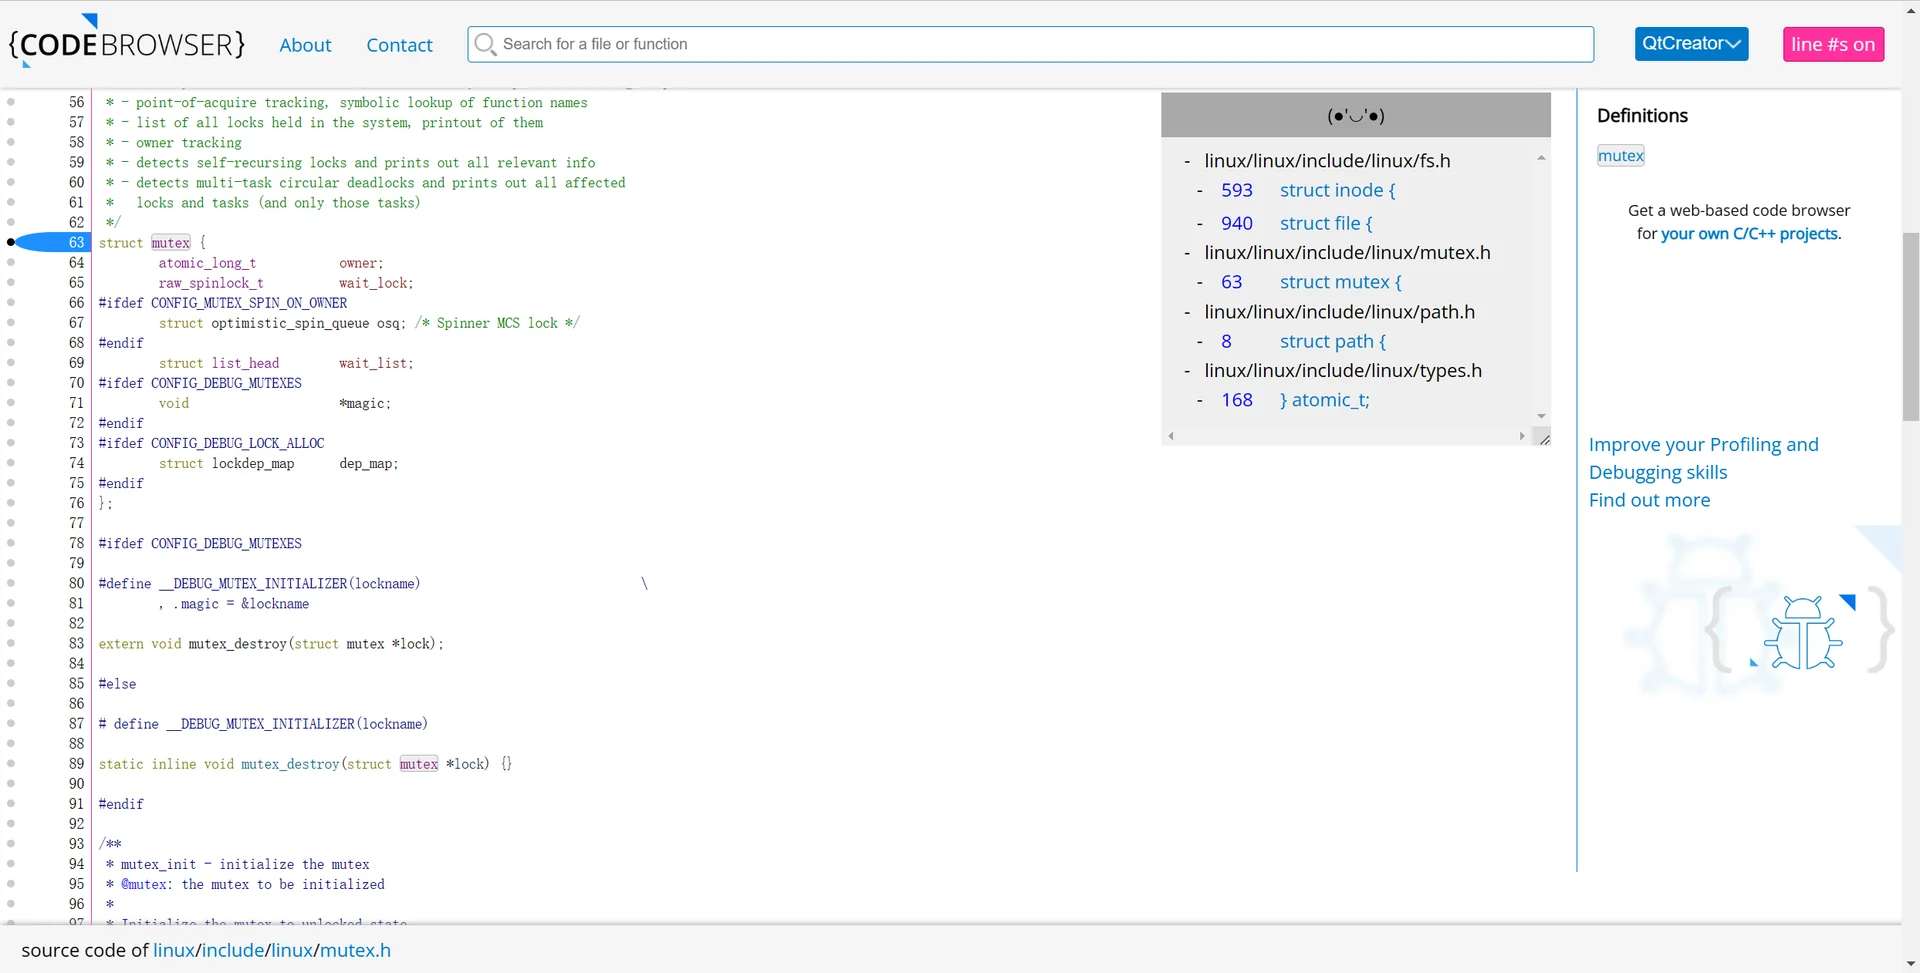Screen dimensions: 1920x973
Task: Click the 'Find out more' link
Action: (1649, 500)
